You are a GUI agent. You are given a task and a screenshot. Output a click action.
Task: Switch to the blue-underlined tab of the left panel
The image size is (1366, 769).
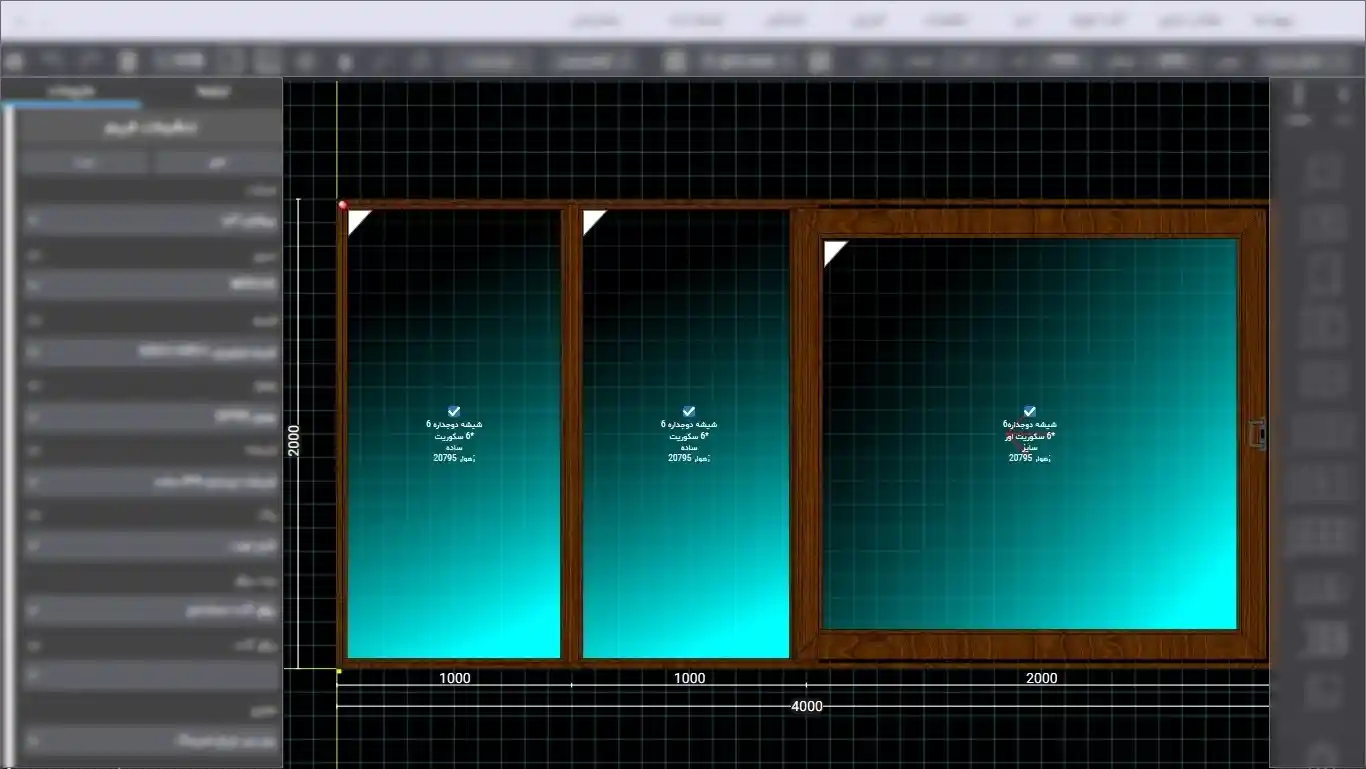pos(71,91)
